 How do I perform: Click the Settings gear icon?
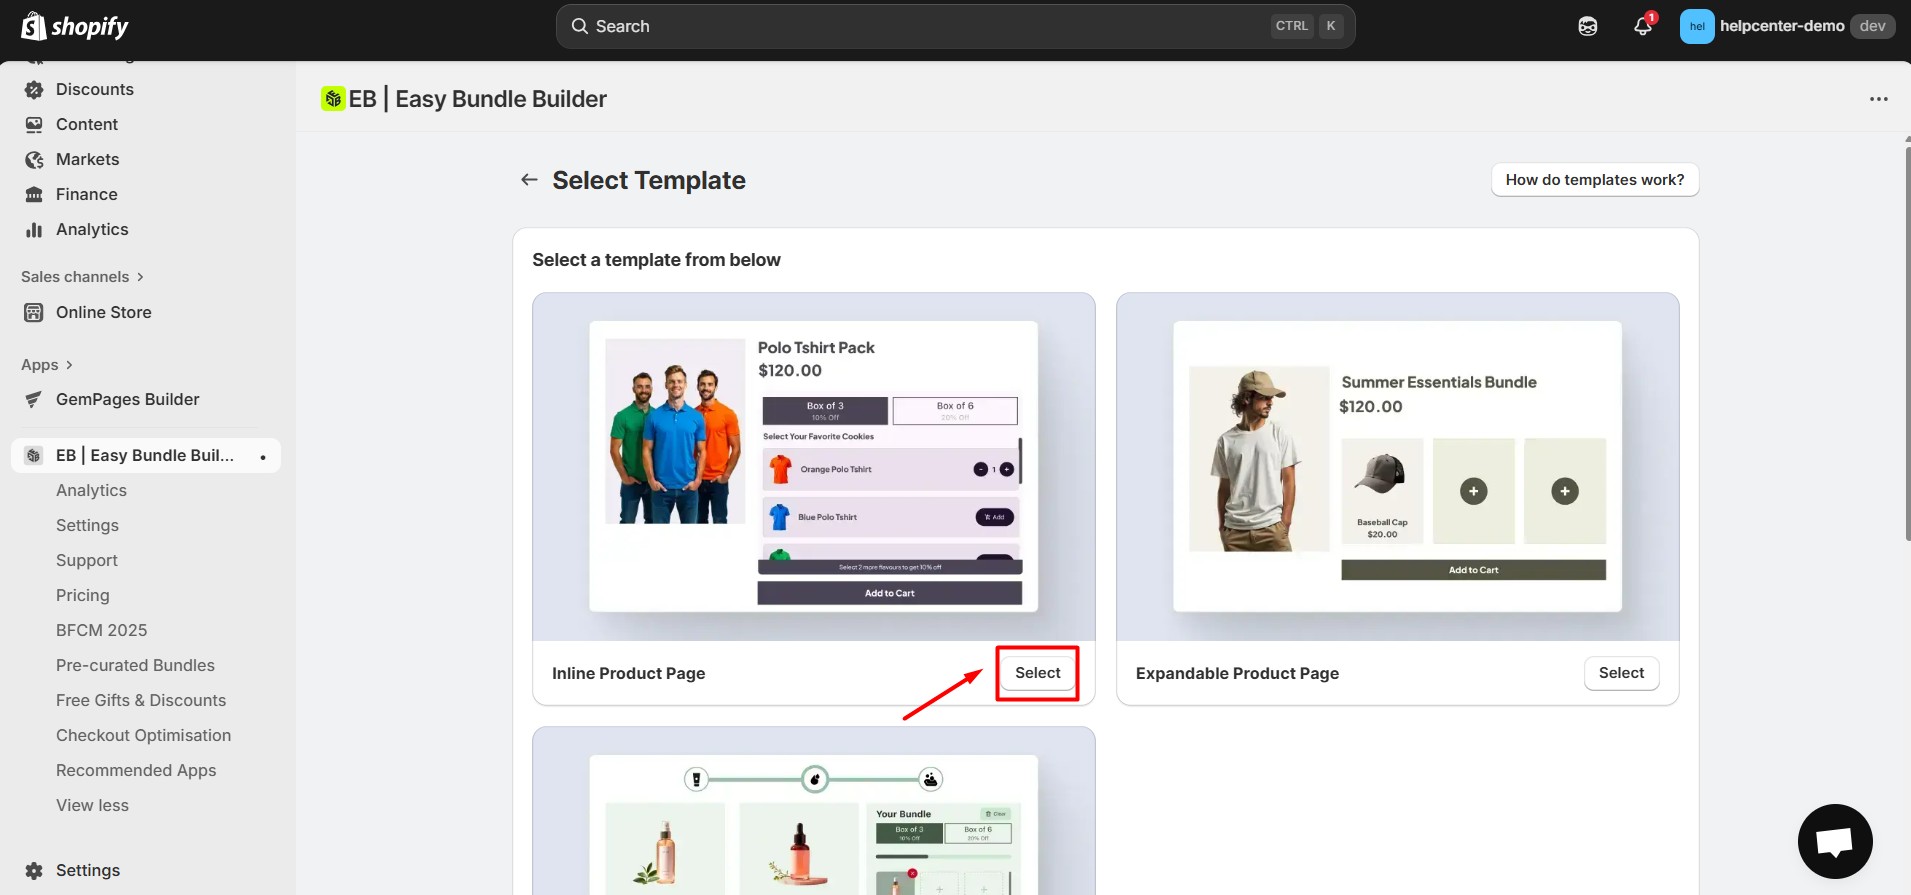tap(34, 871)
